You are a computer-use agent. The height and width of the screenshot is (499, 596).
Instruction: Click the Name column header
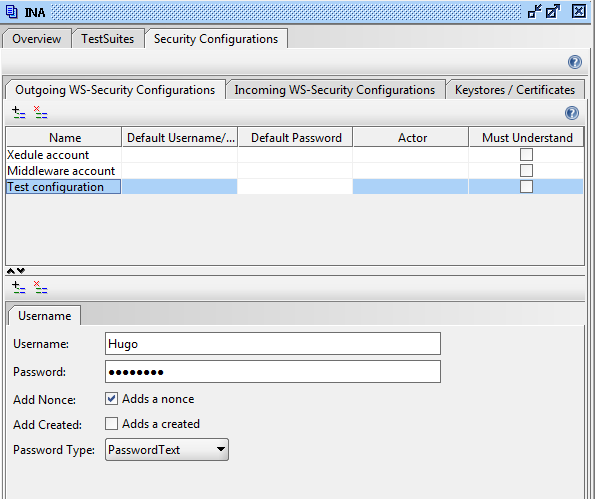[64, 138]
